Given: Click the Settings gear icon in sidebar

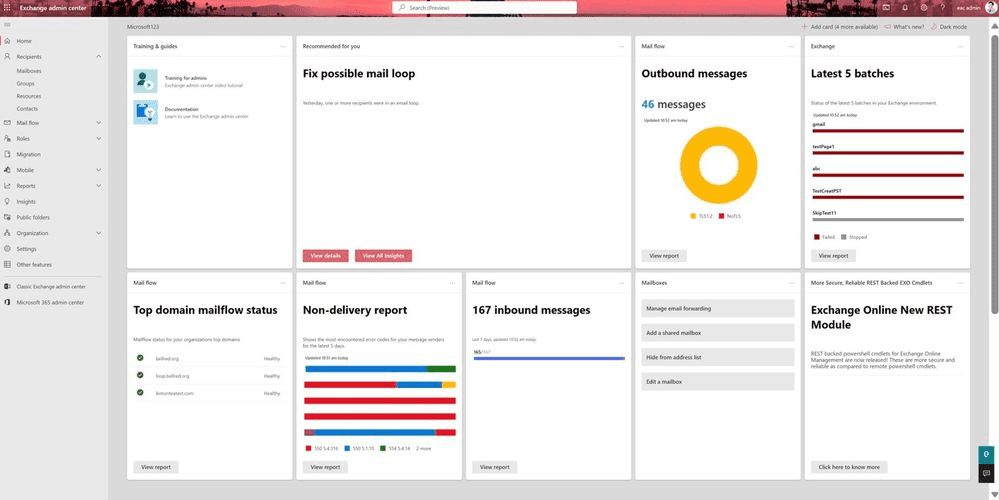Looking at the screenshot, I should click(7, 249).
